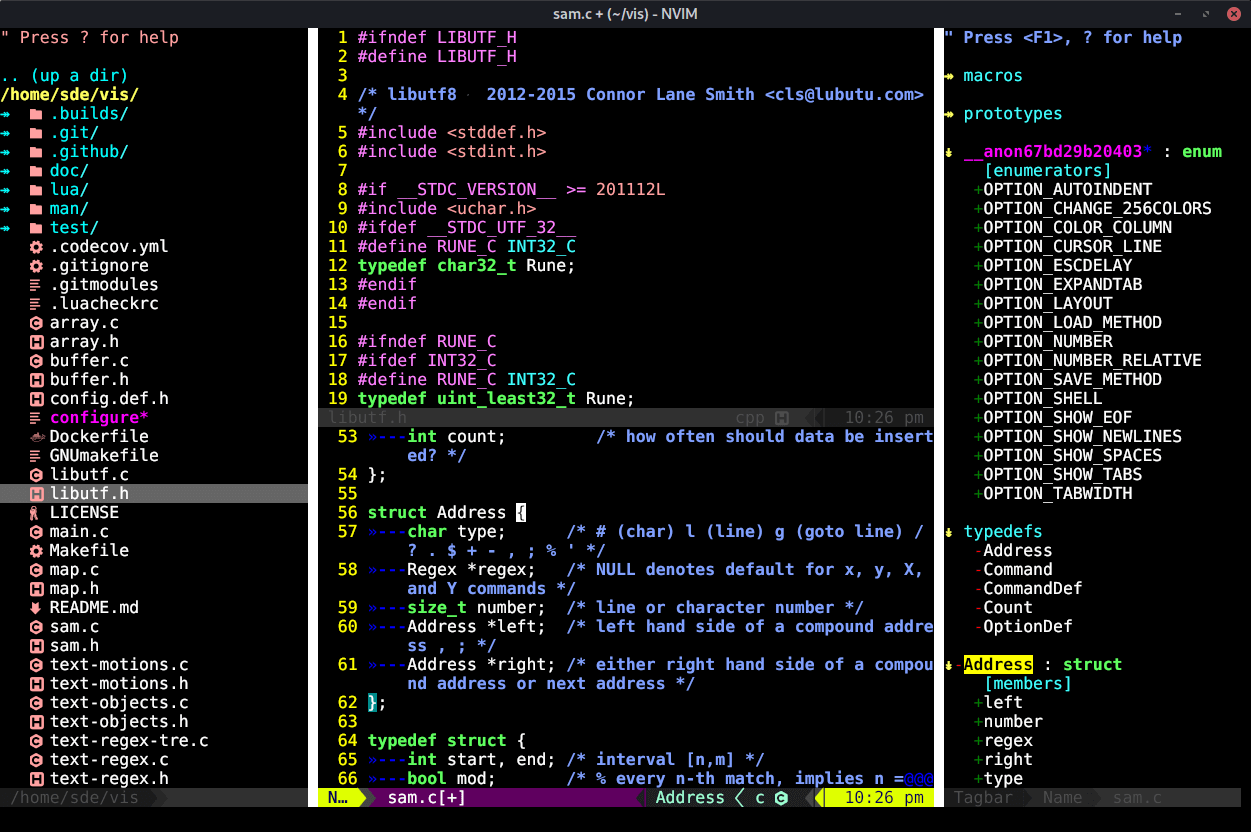Click markdown icon of README.md
Viewport: 1251px width, 832px height.
[36, 608]
